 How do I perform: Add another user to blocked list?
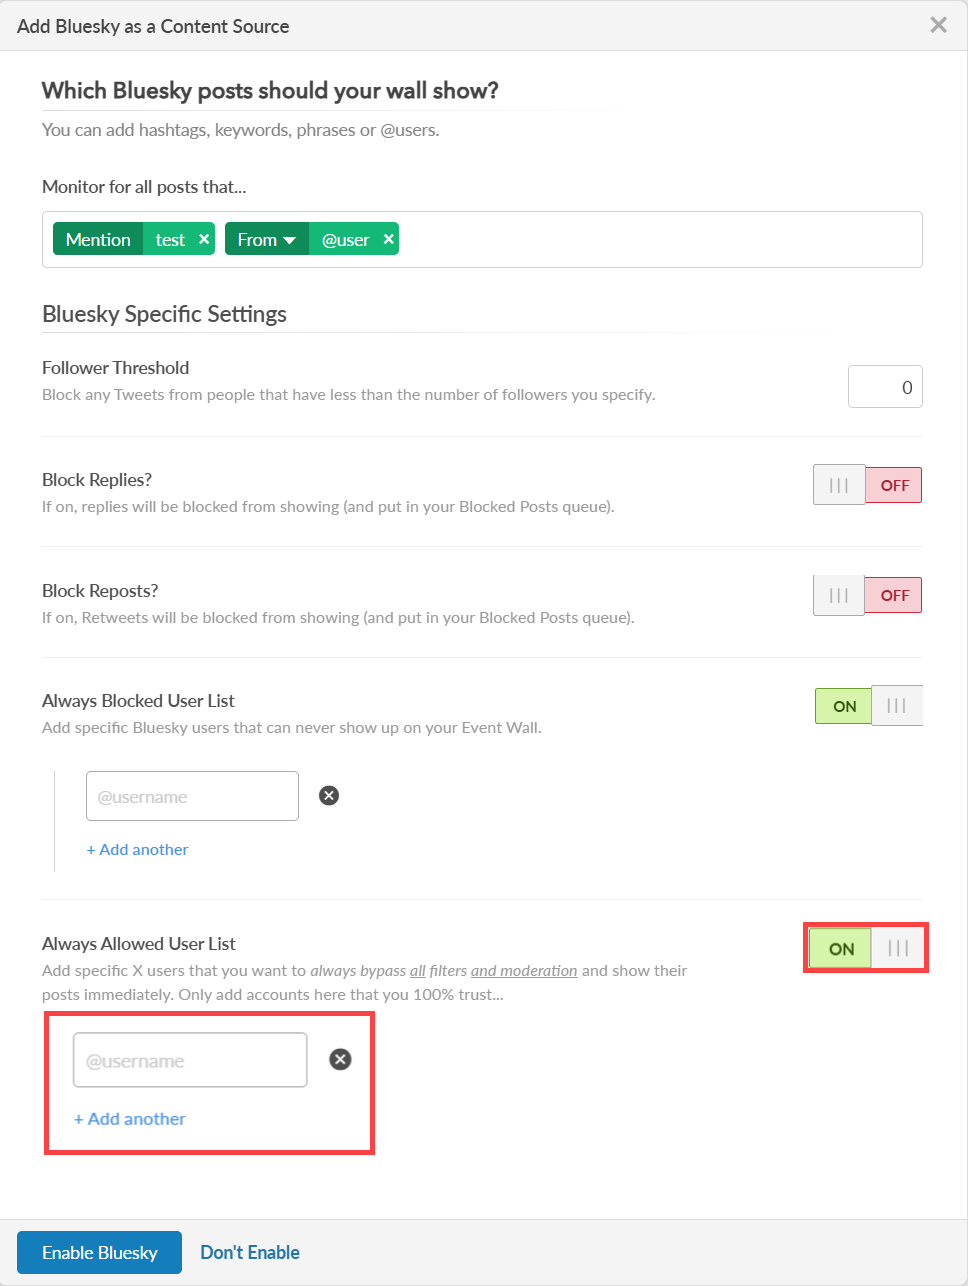(x=137, y=849)
